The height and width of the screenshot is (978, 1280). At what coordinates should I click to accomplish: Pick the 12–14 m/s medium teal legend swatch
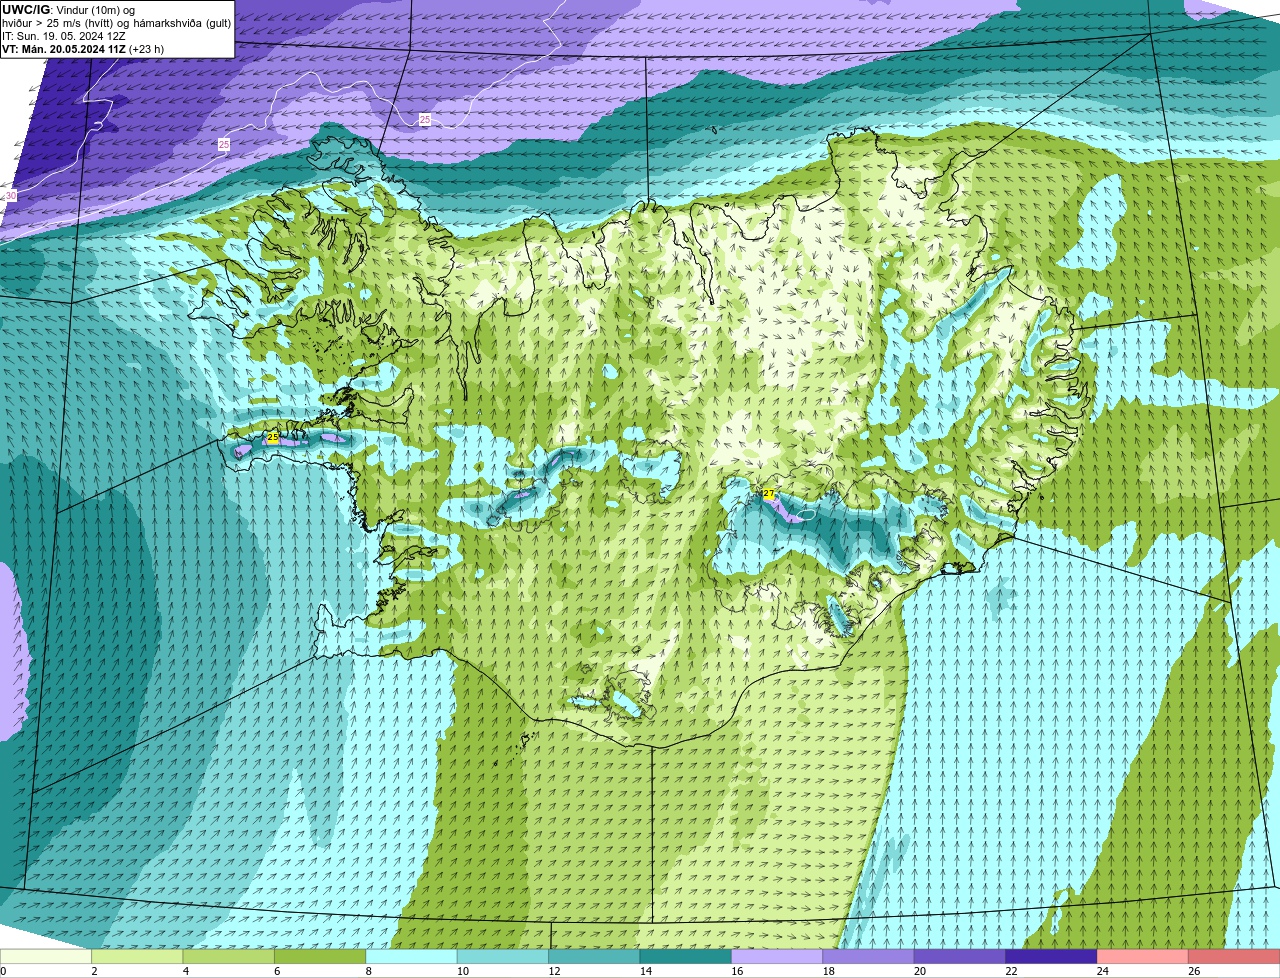(x=594, y=956)
